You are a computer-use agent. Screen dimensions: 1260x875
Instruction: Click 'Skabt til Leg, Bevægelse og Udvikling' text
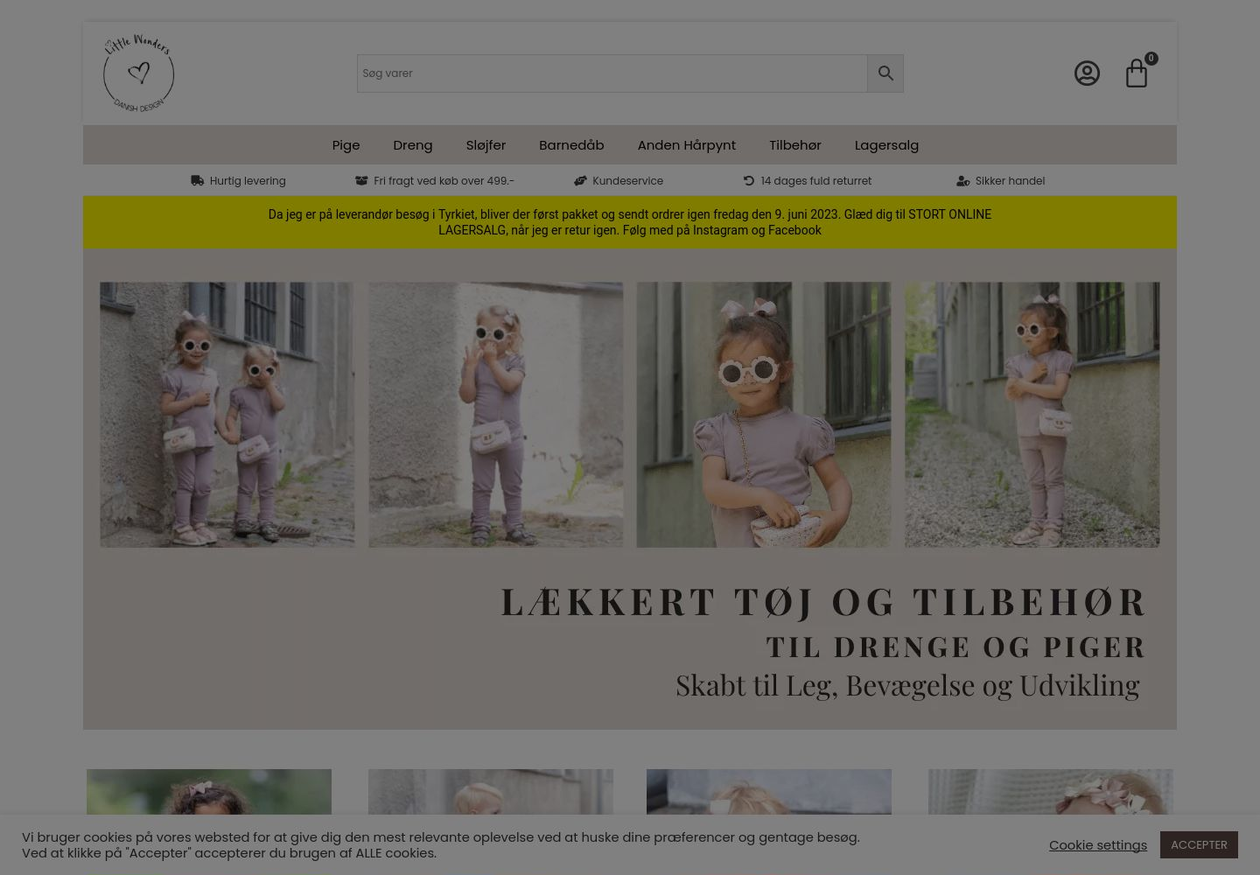click(907, 685)
